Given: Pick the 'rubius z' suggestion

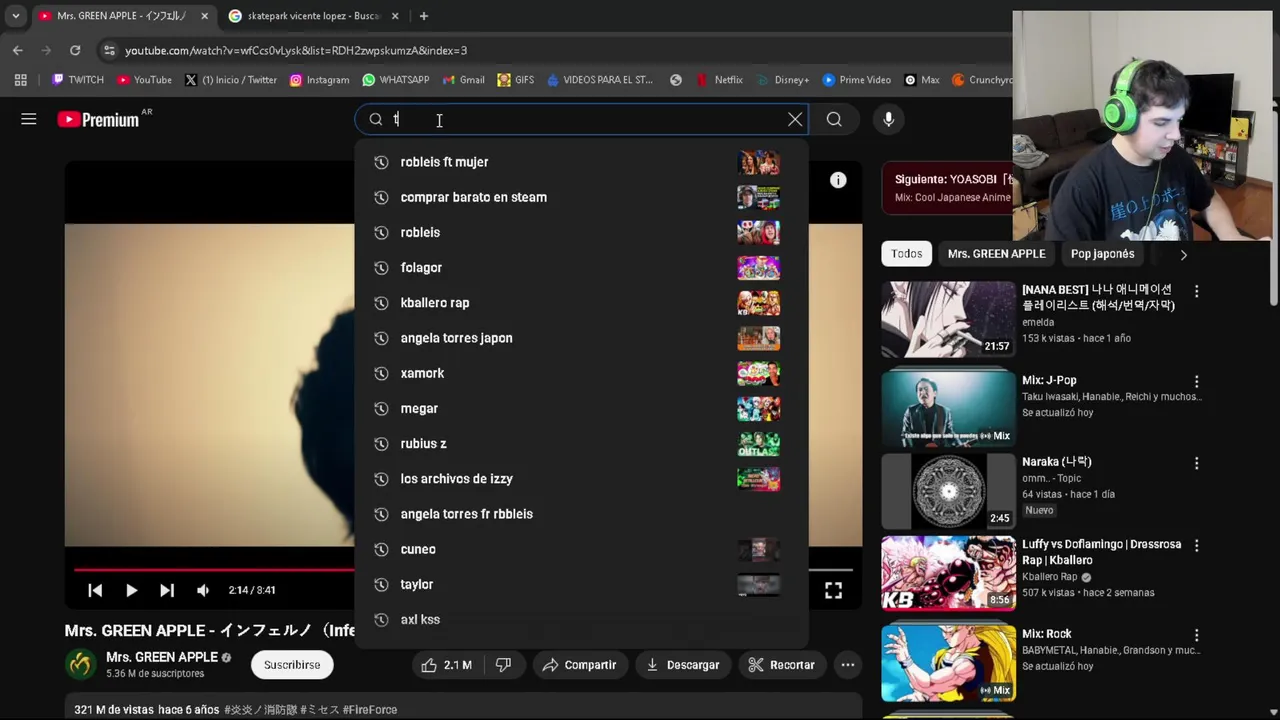Looking at the screenshot, I should [581, 443].
